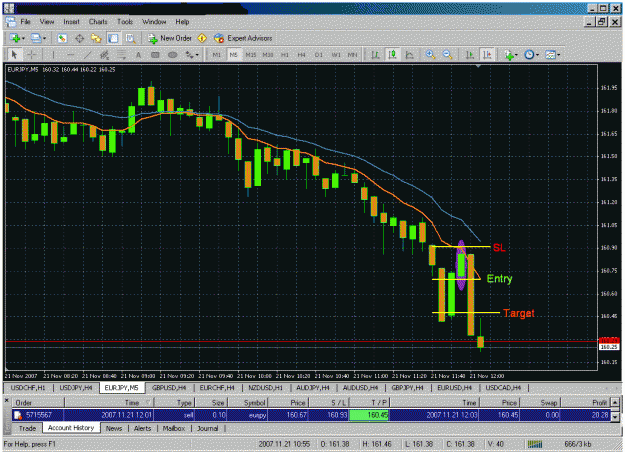Switch to M1 timeframe
The image size is (625, 452).
216,55
